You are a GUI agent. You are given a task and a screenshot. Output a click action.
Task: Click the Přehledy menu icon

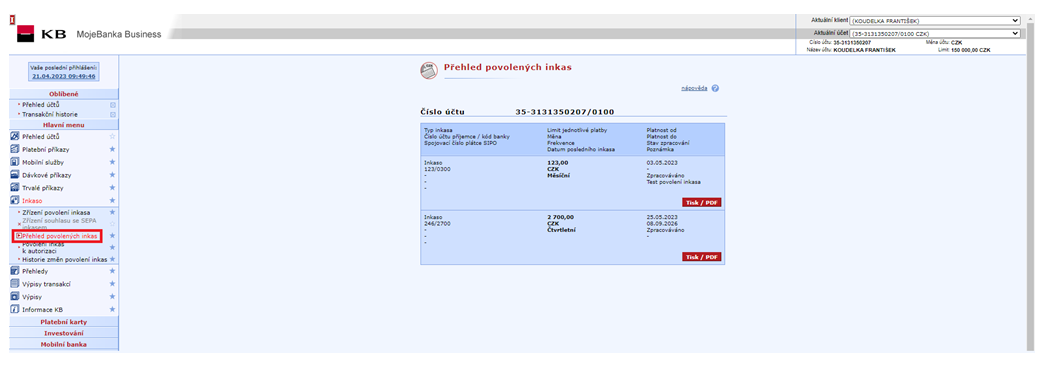[x=14, y=271]
